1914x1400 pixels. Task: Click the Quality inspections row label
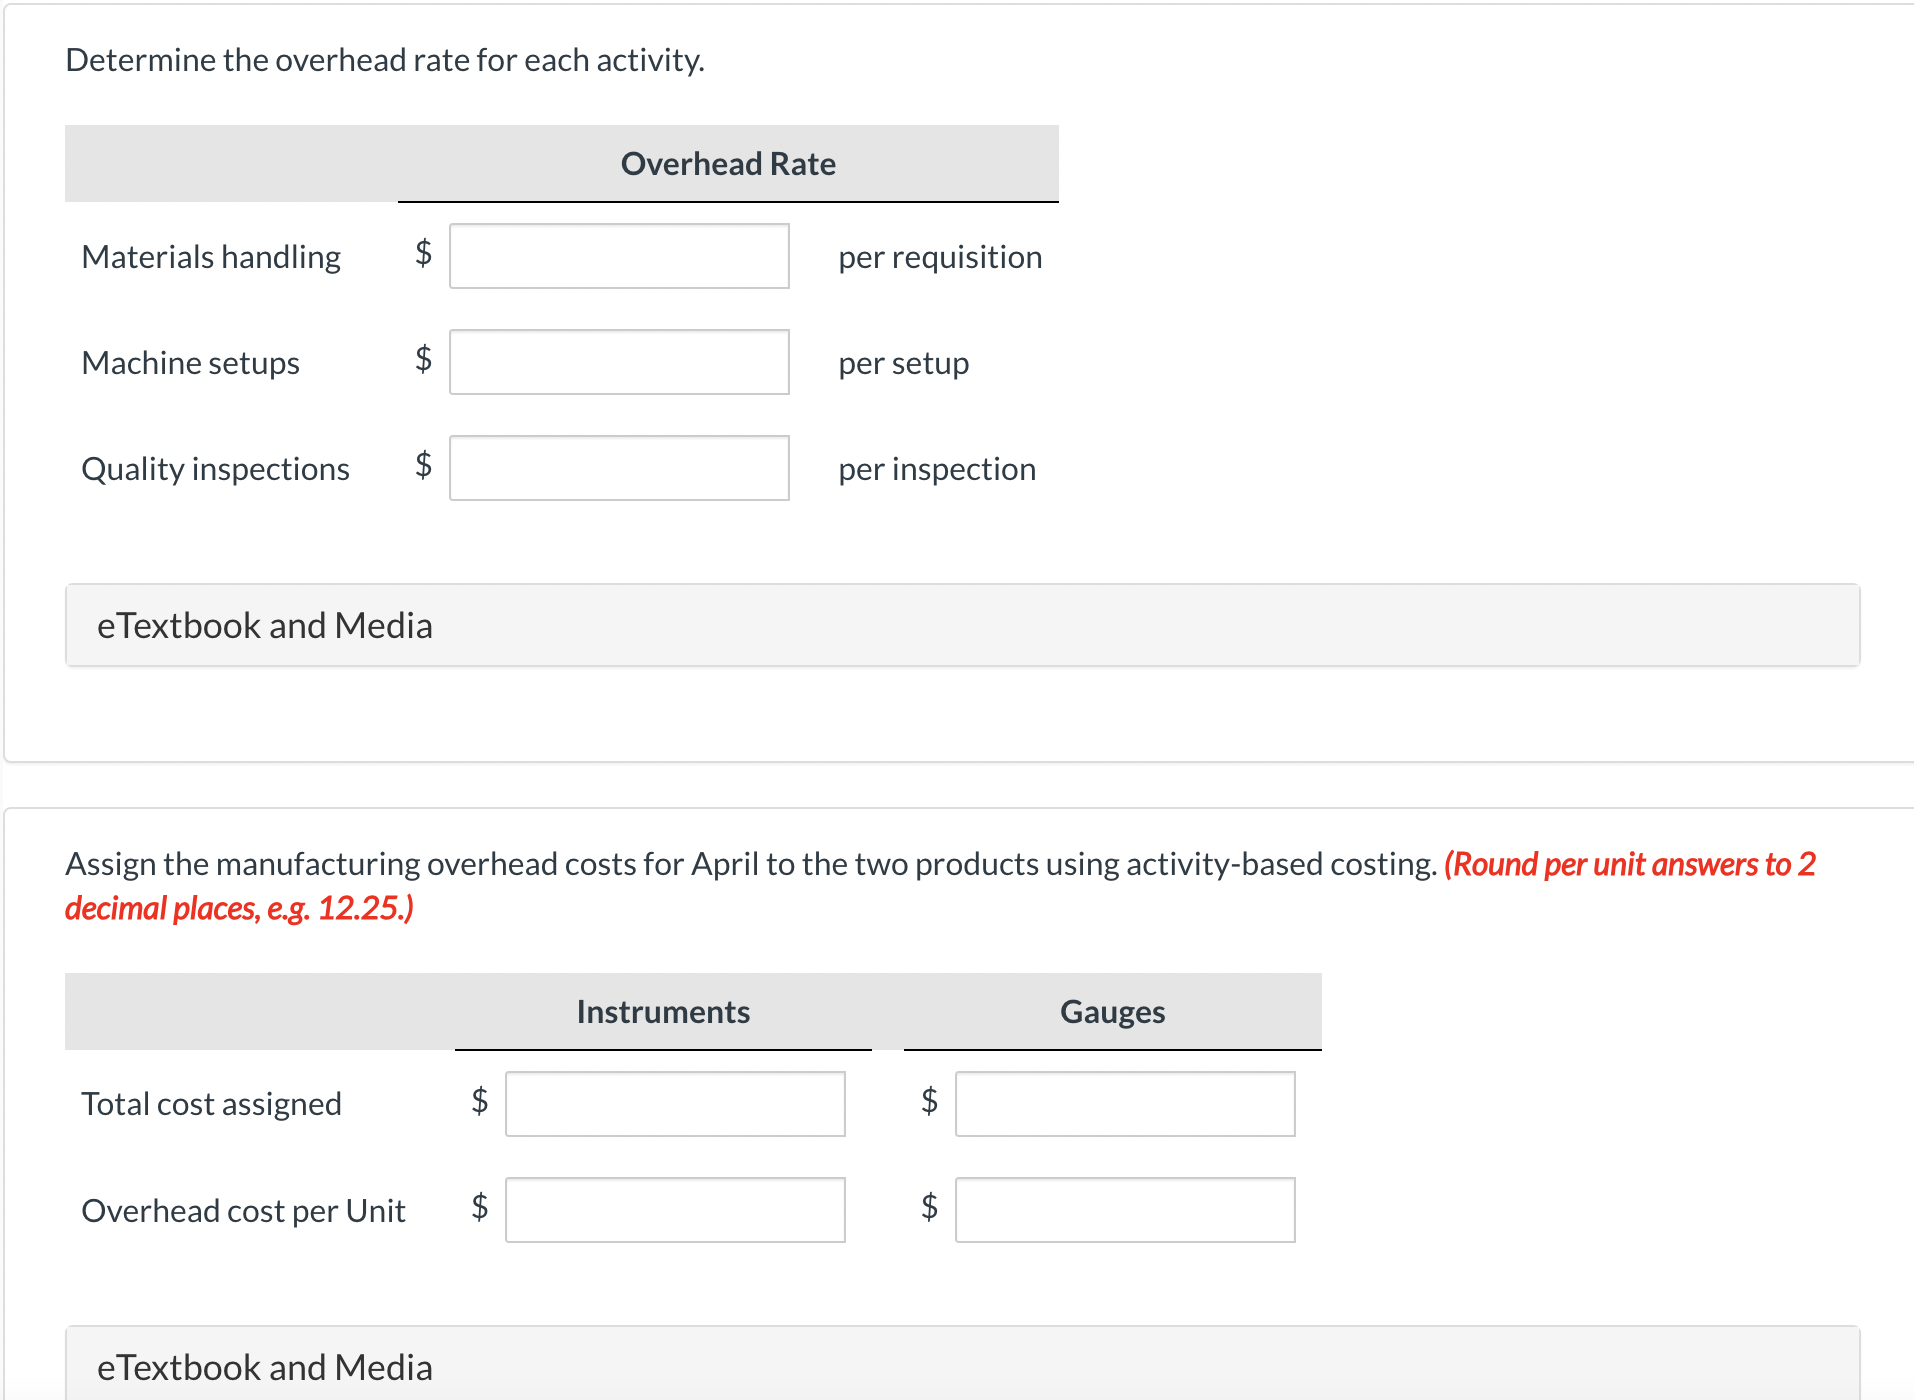(215, 469)
